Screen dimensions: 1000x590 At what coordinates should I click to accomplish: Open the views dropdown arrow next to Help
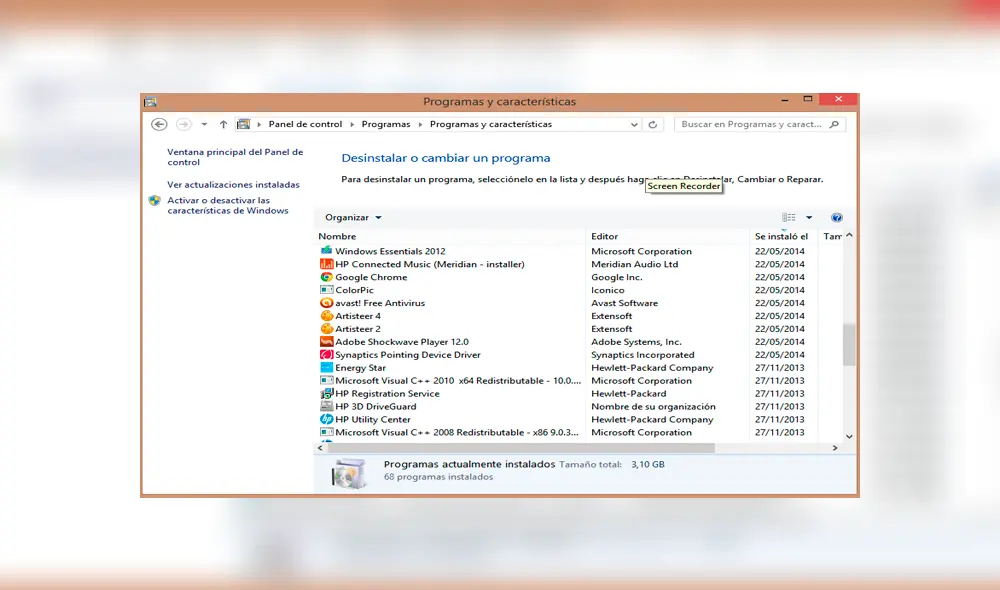coord(809,217)
